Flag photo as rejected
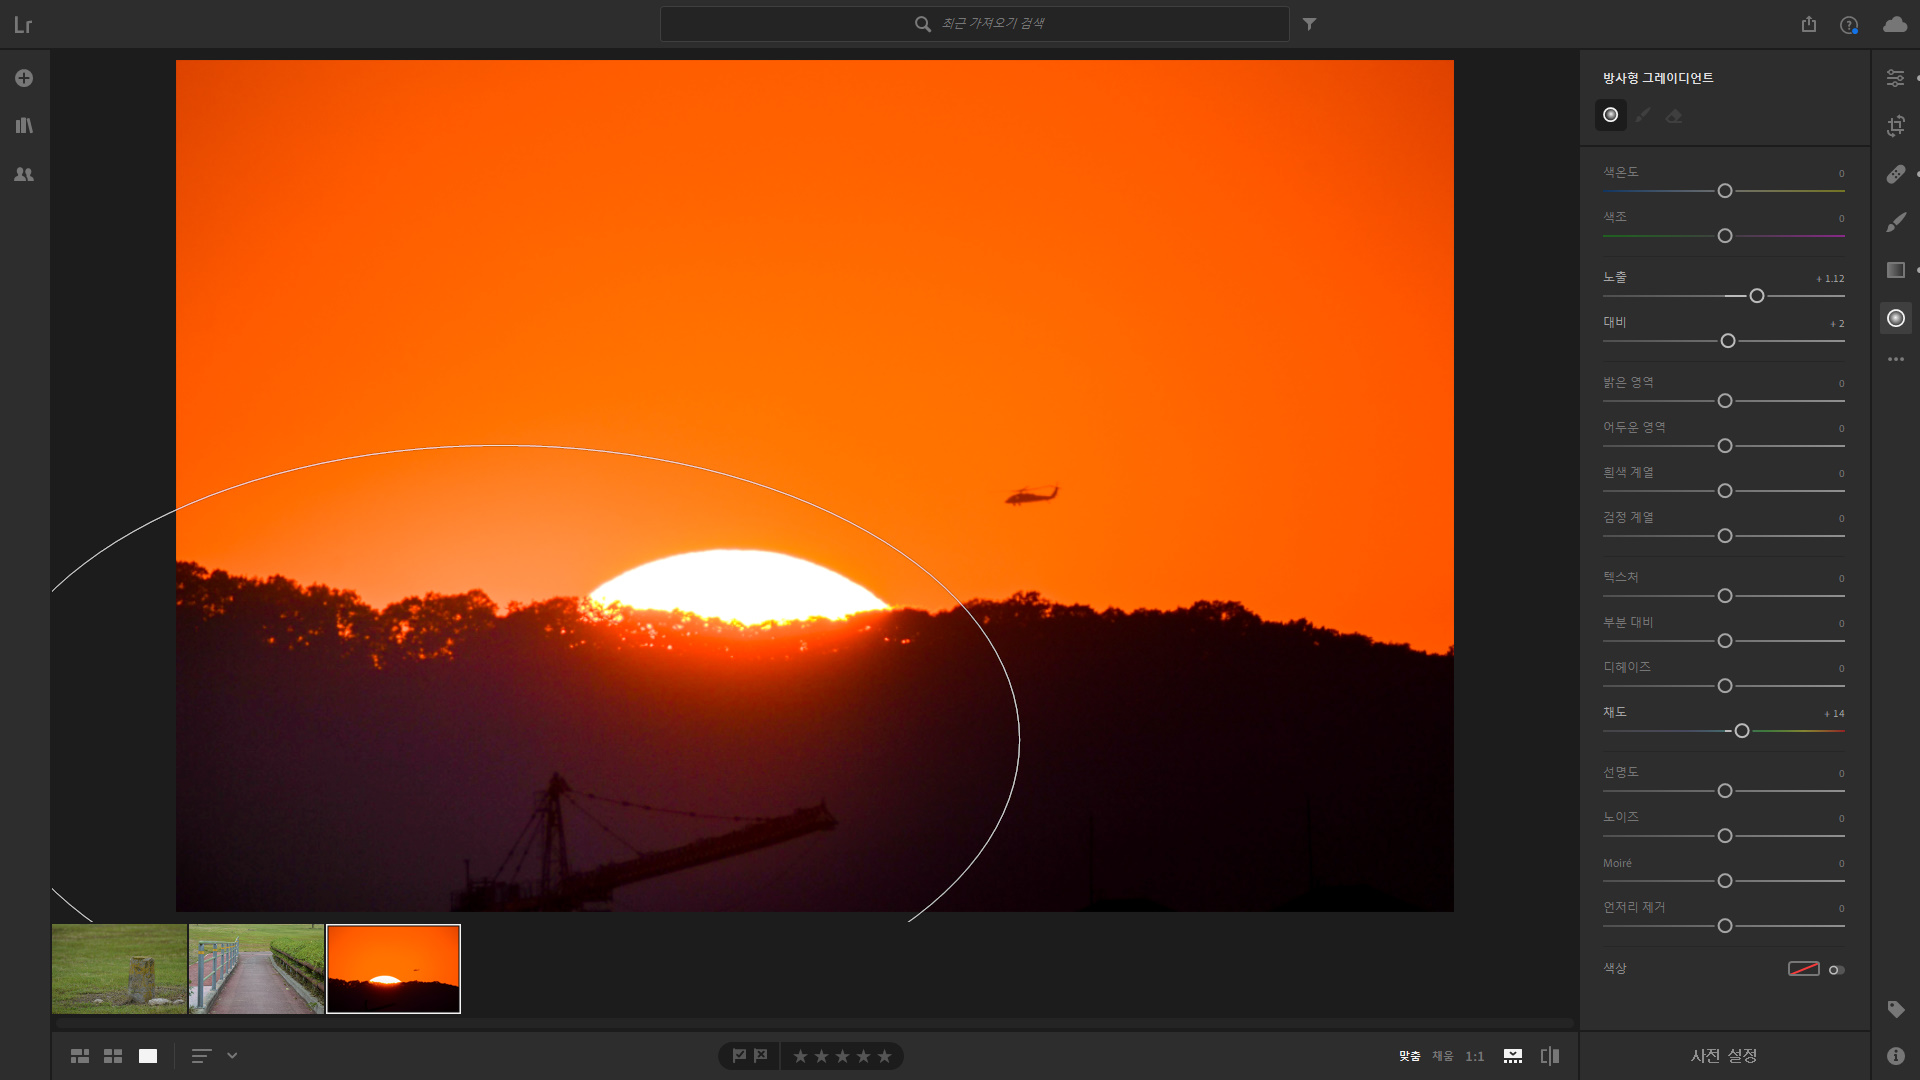1920x1080 pixels. (x=761, y=1055)
